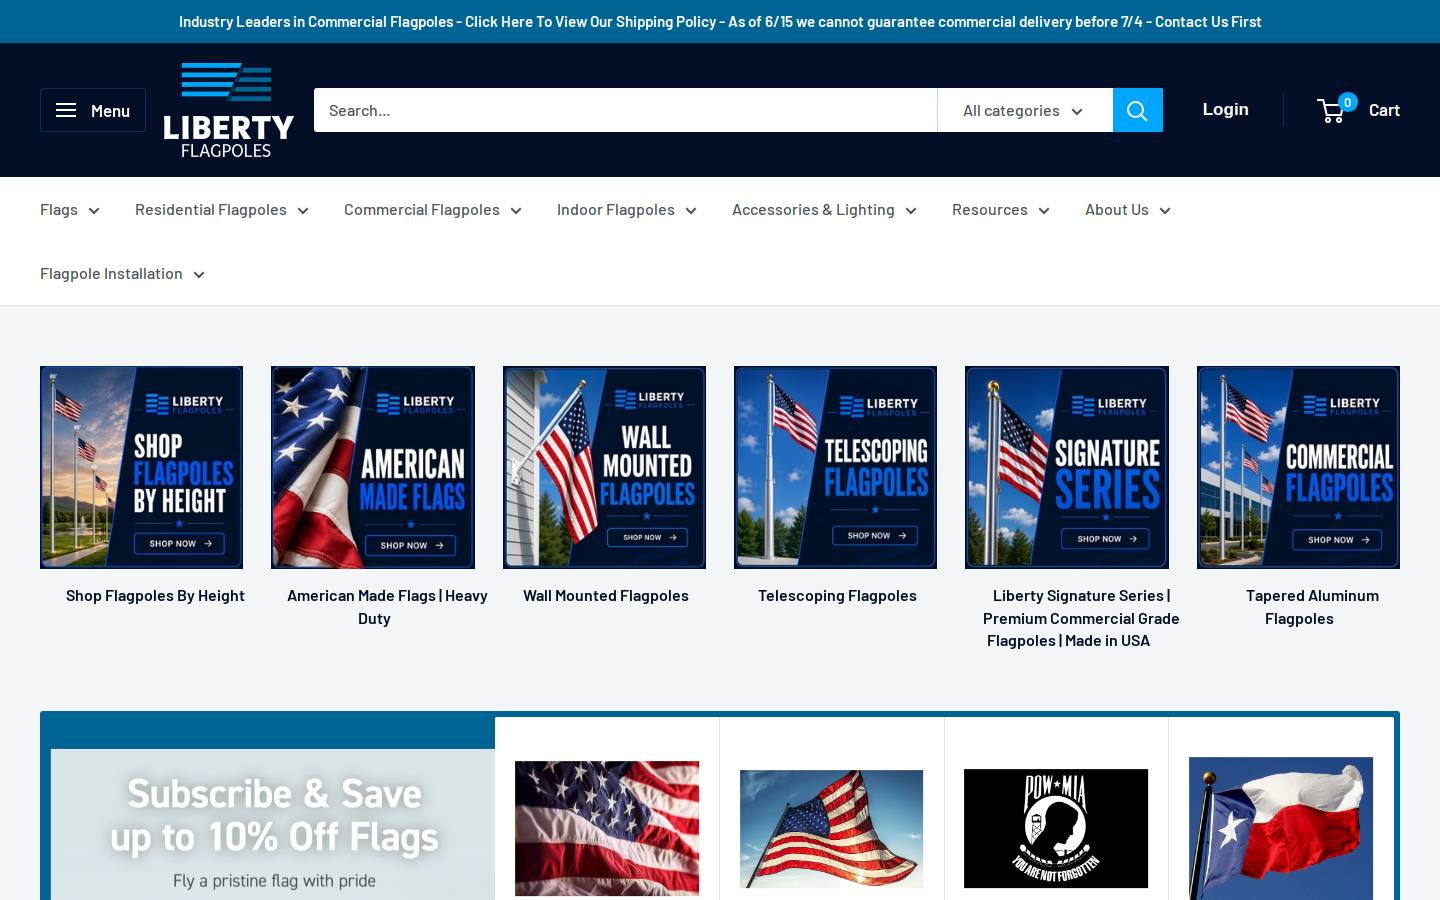Viewport: 1440px width, 900px height.
Task: Open the Texas flag product image
Action: point(1281,828)
